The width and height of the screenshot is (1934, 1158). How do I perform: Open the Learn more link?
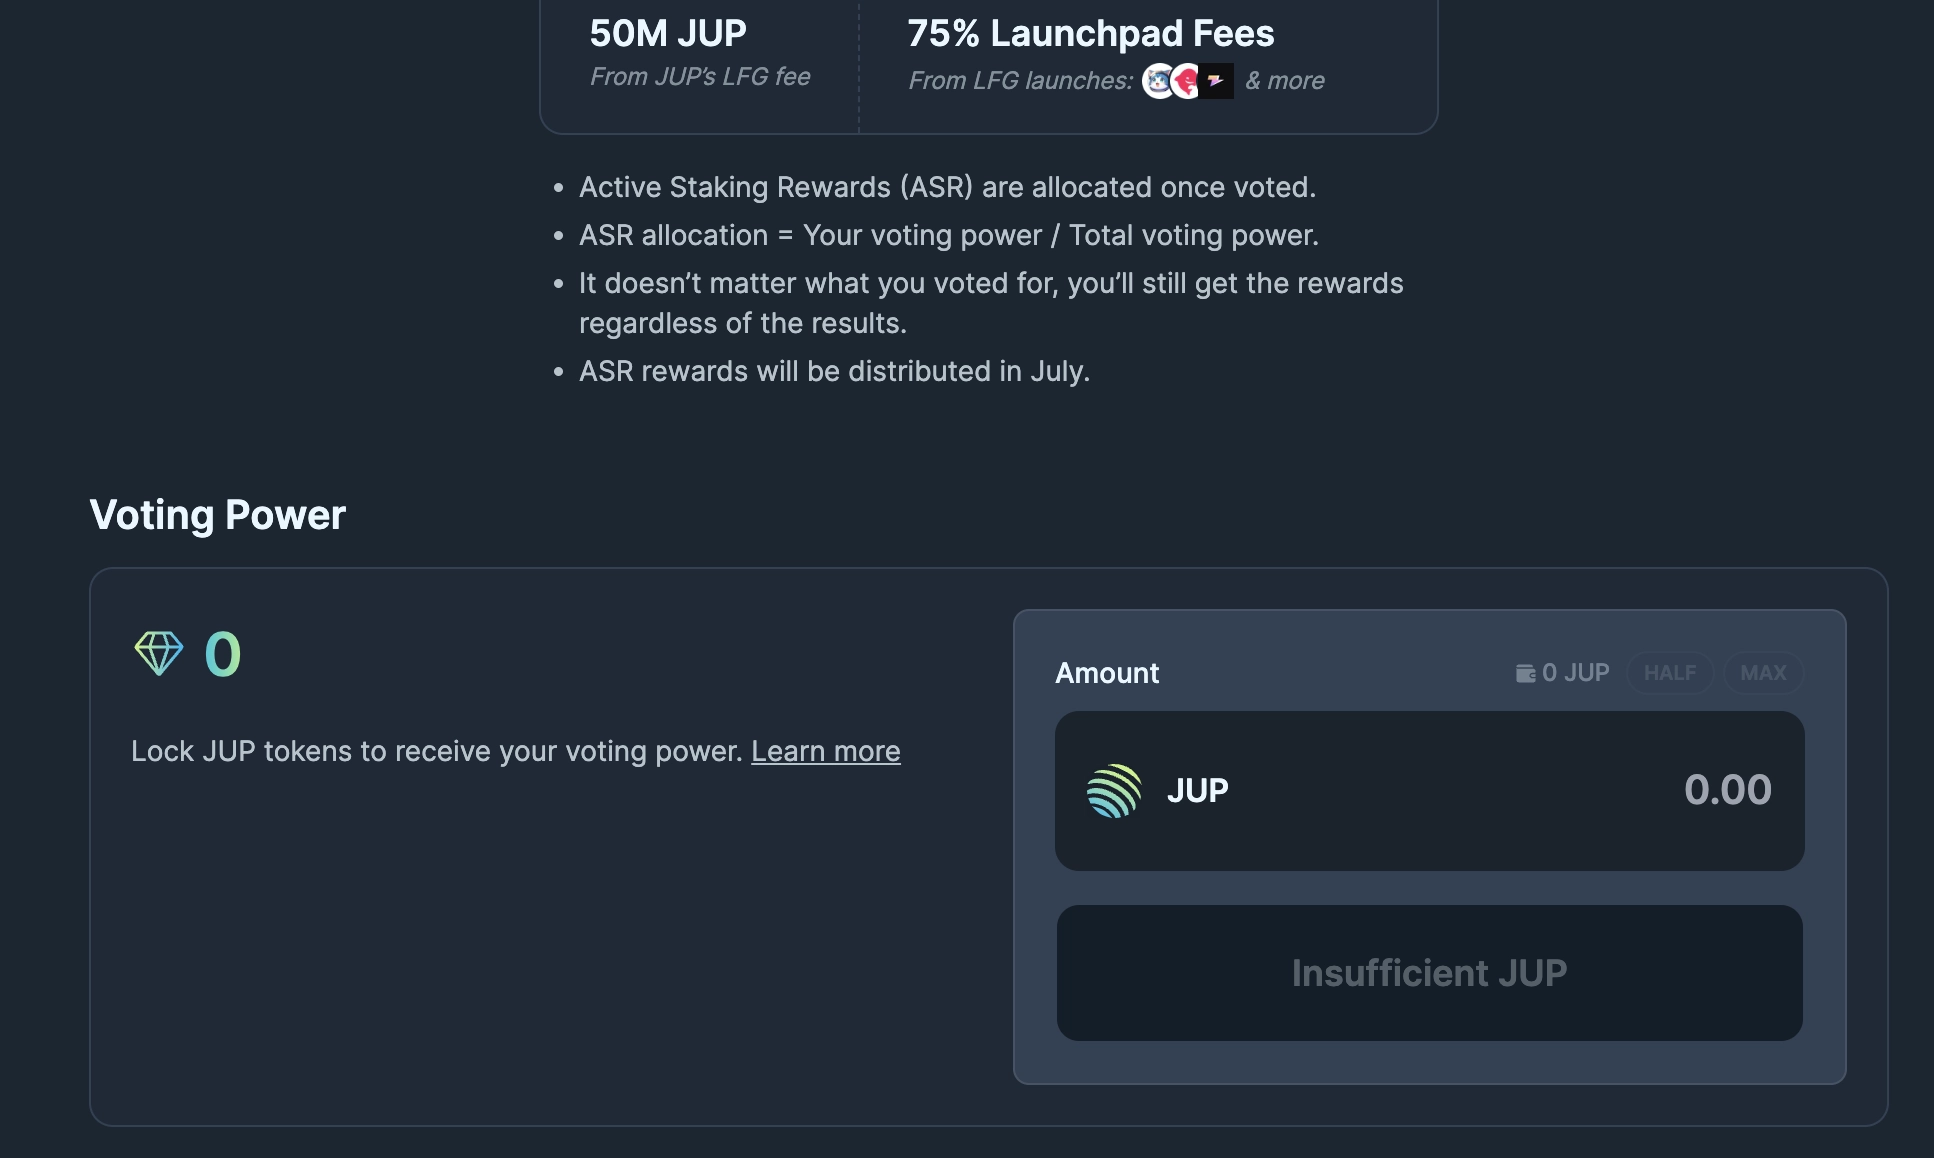point(826,751)
